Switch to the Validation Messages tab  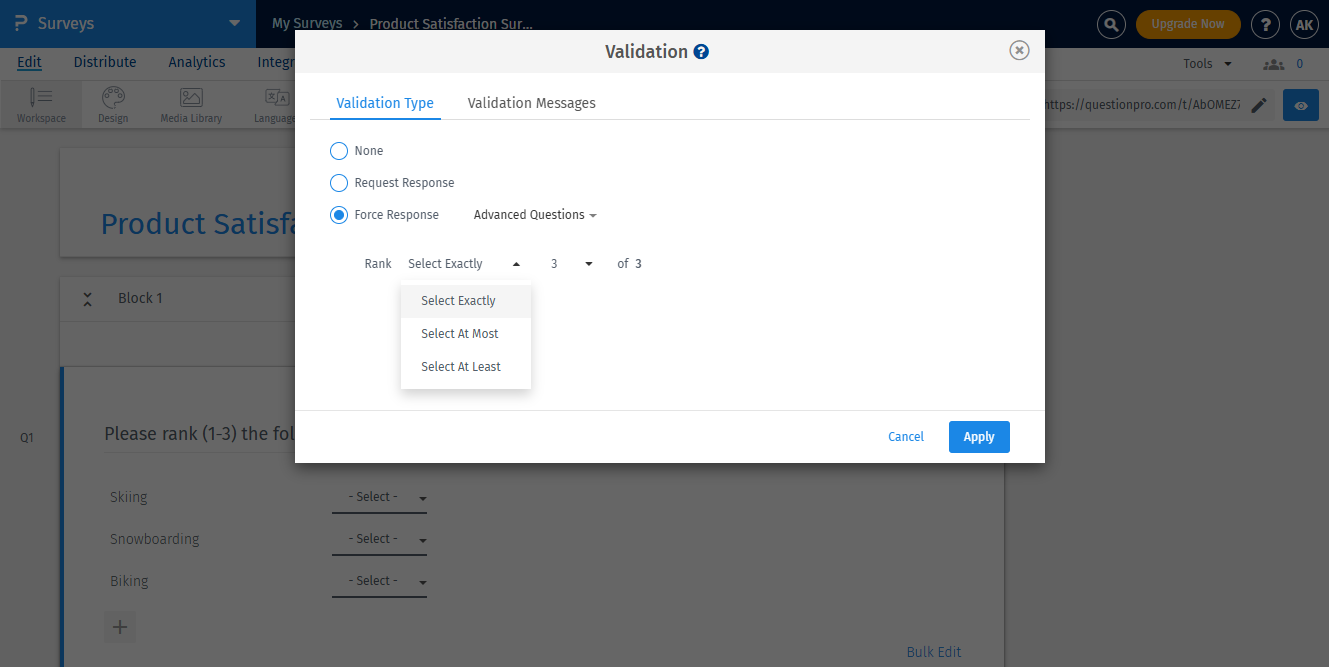(x=531, y=102)
